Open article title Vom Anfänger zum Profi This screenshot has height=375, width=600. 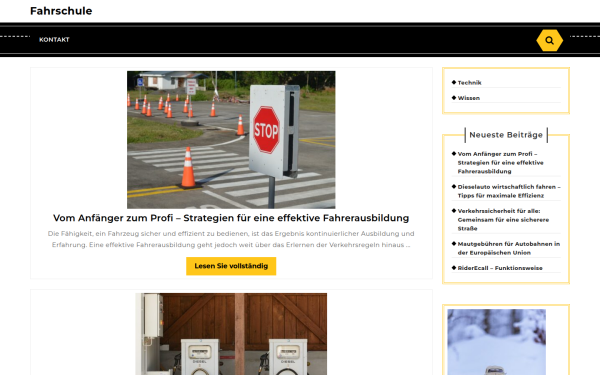(231, 218)
